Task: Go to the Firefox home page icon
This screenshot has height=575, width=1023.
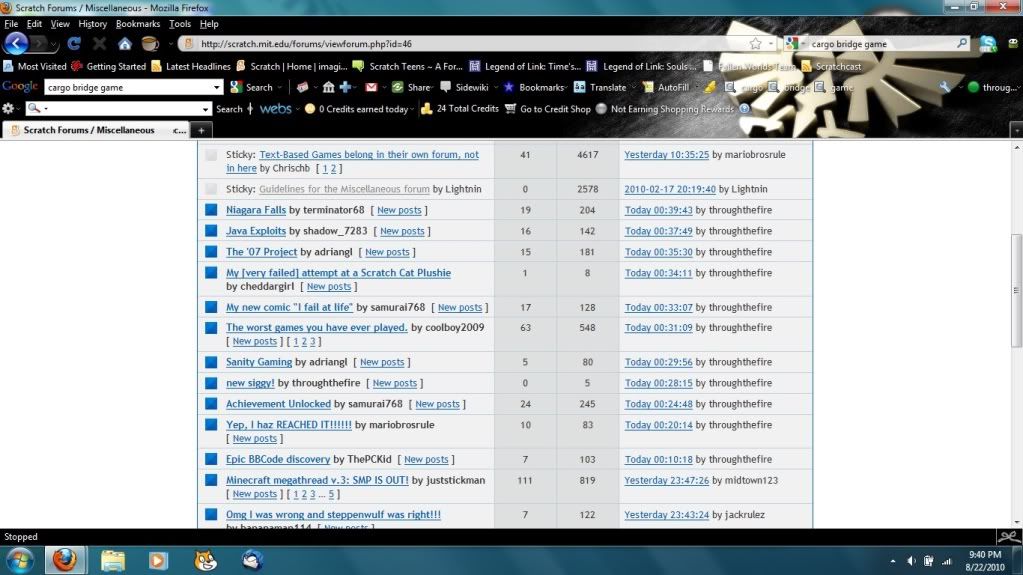Action: tap(125, 44)
